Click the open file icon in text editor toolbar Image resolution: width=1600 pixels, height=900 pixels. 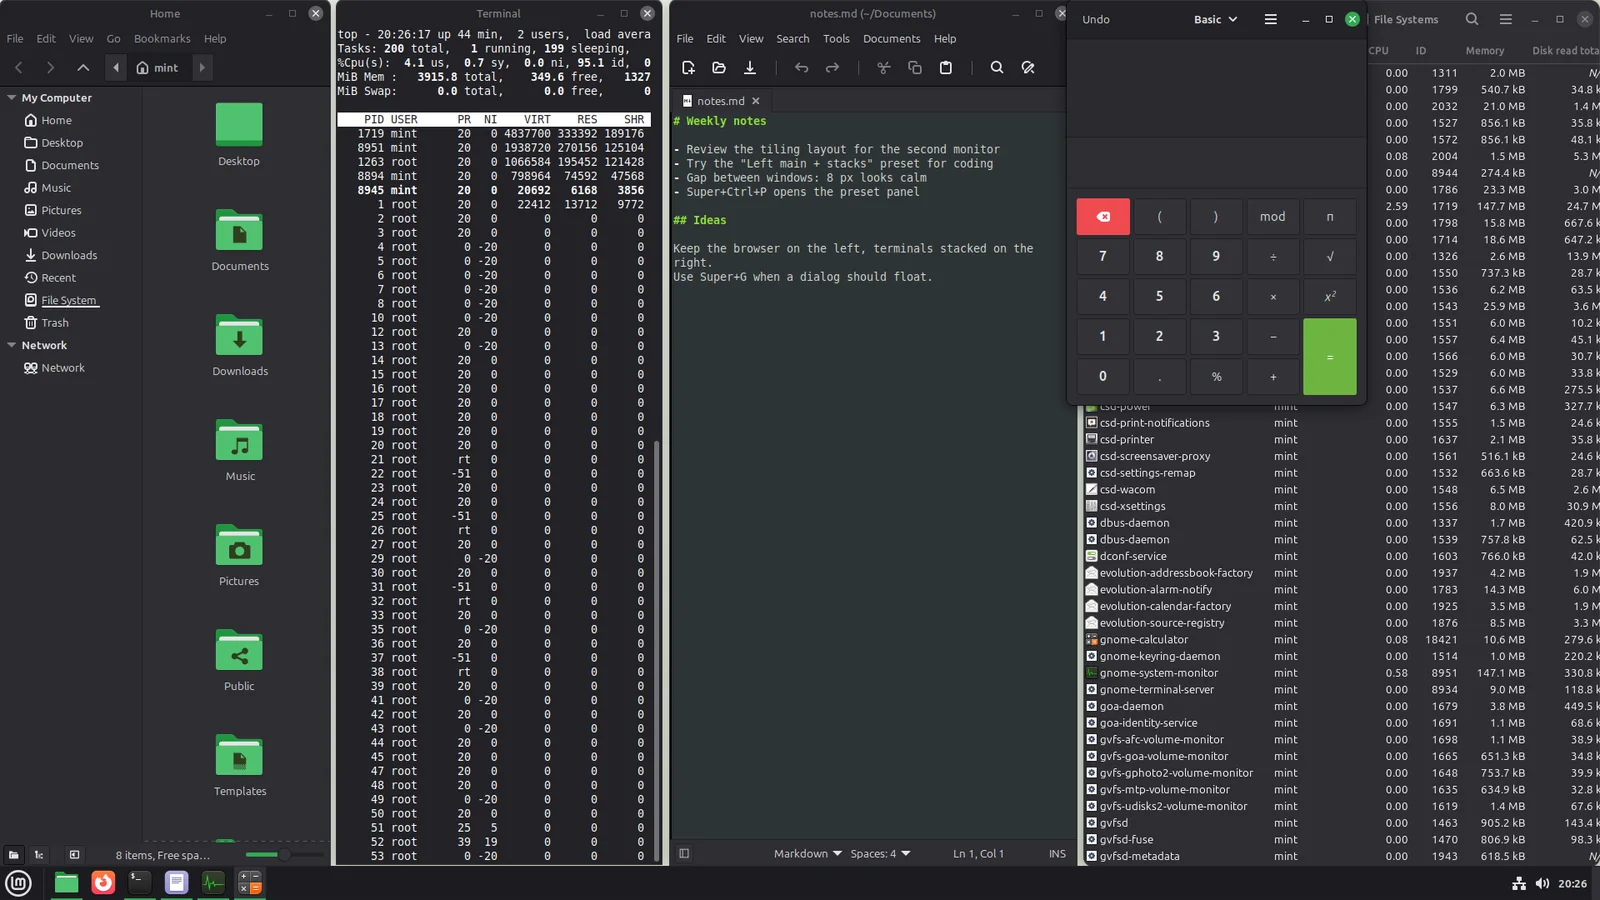tap(719, 68)
